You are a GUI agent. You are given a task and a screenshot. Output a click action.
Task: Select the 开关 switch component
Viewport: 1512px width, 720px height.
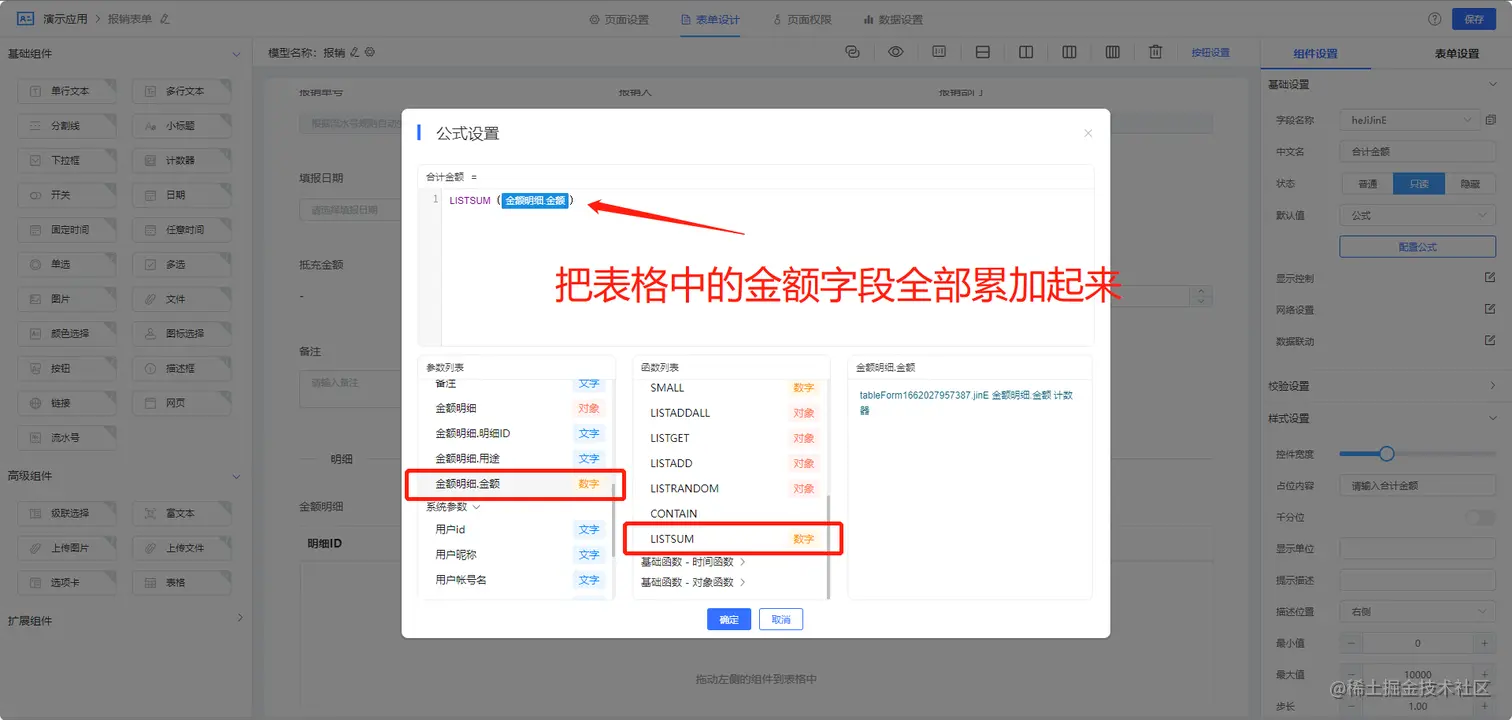(x=67, y=195)
